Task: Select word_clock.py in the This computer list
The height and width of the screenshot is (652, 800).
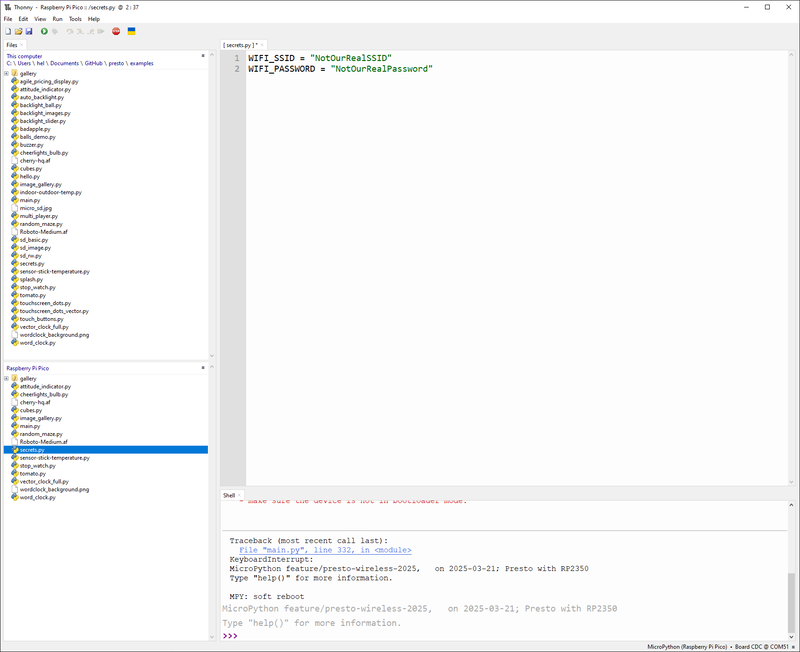Action: (x=38, y=343)
